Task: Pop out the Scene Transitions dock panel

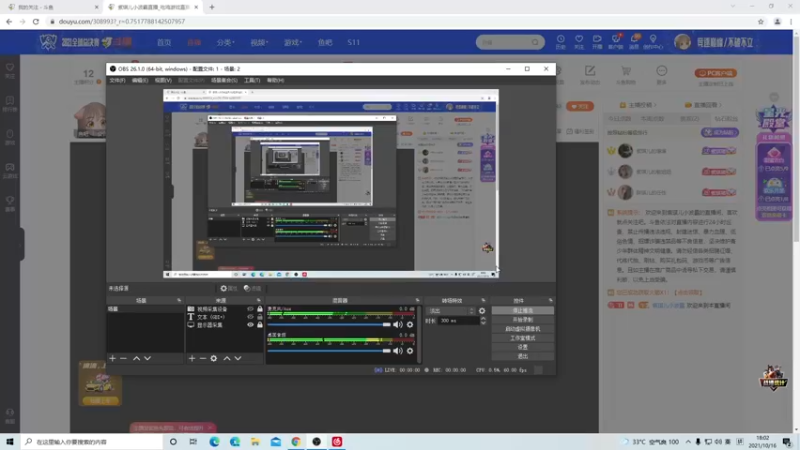Action: [483, 301]
